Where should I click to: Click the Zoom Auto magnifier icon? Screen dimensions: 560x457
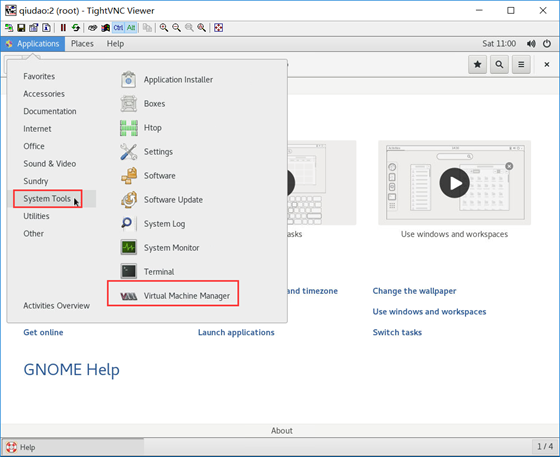(x=202, y=28)
